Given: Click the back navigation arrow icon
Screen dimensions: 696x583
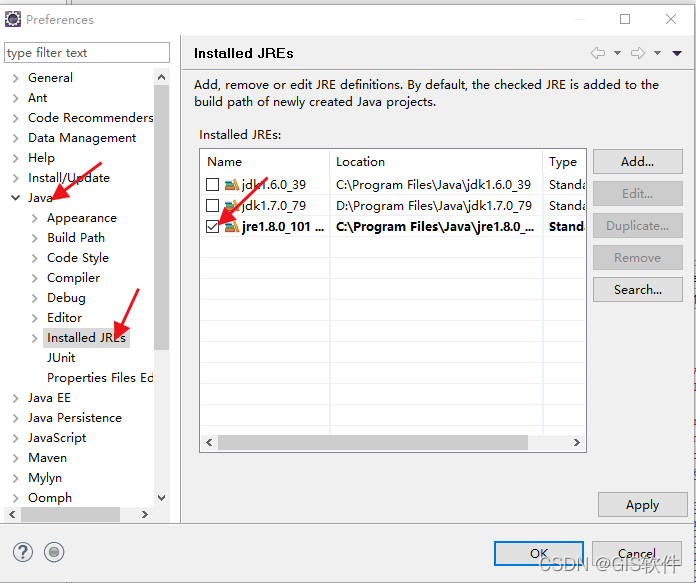Looking at the screenshot, I should 597,53.
